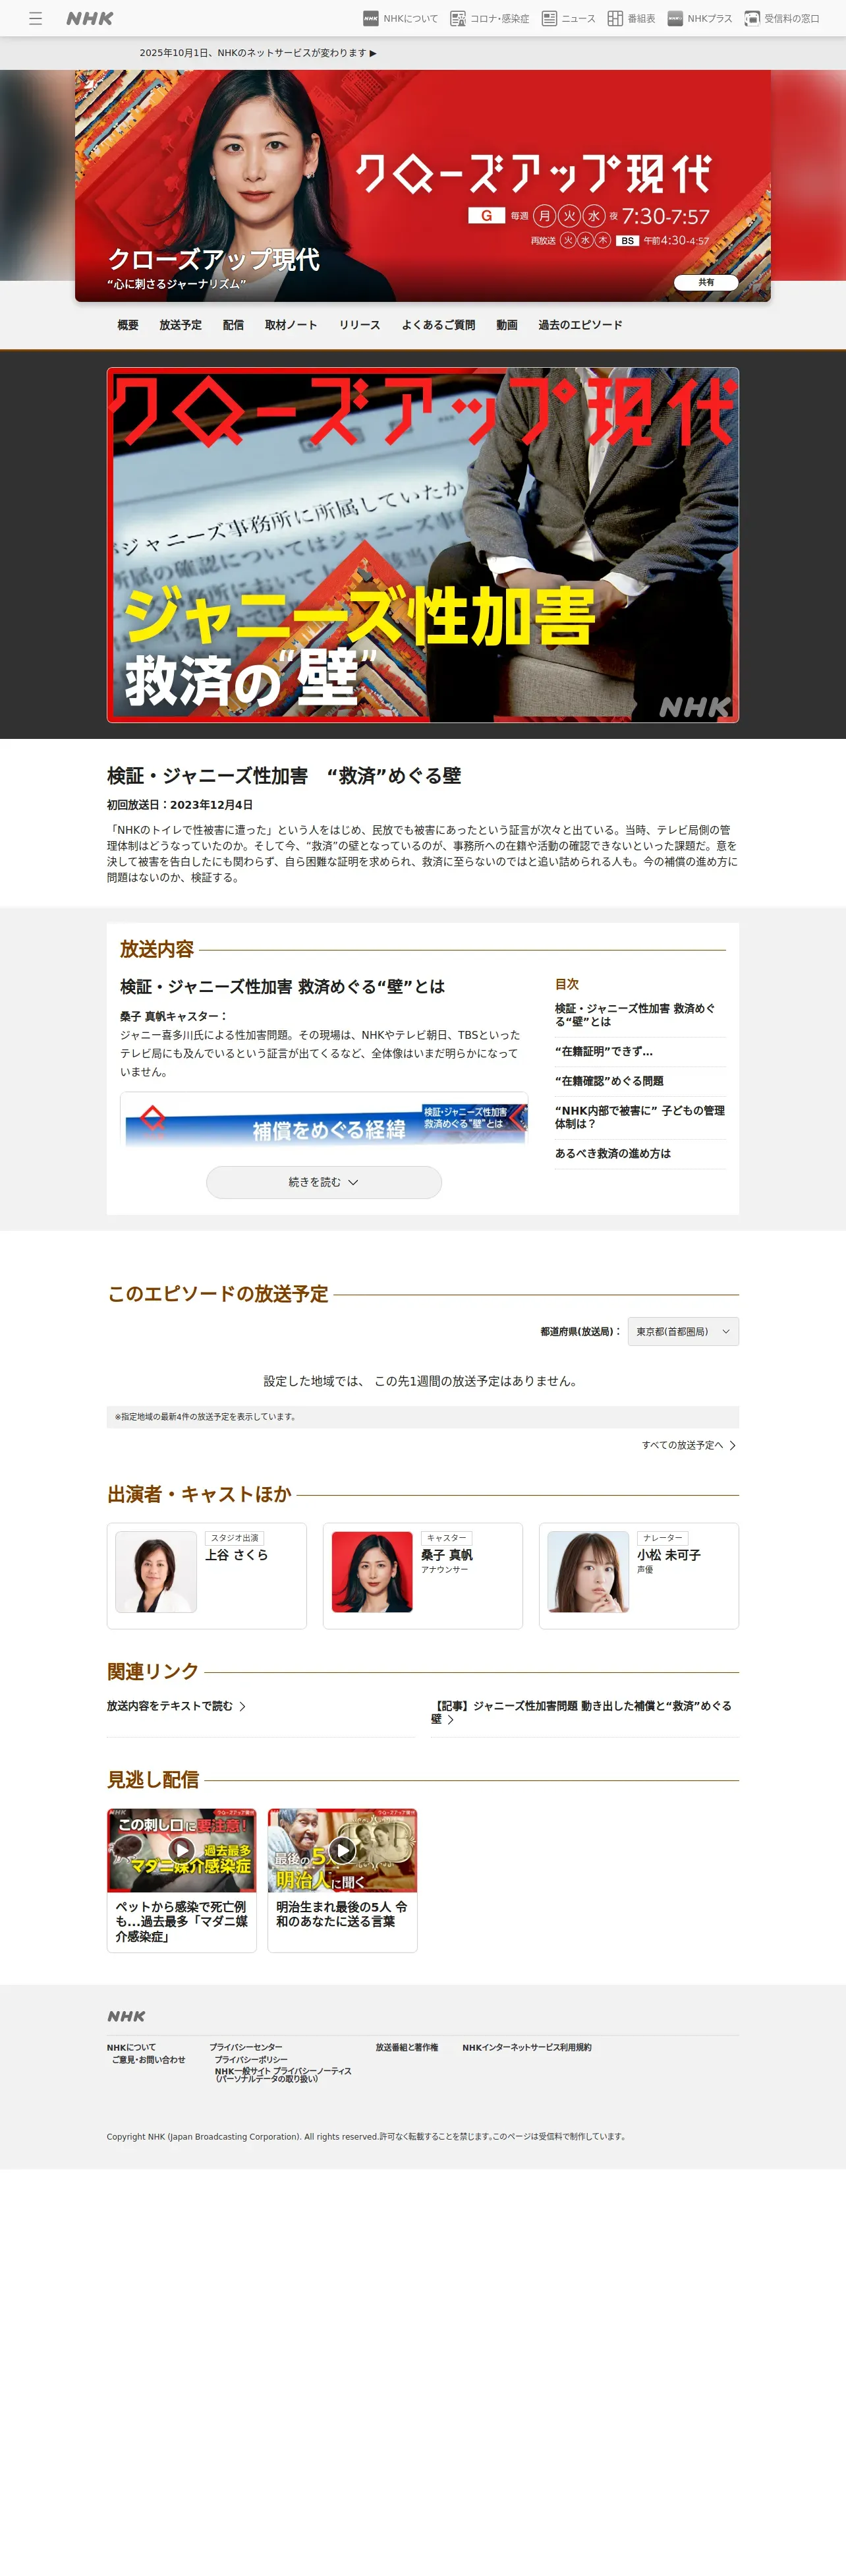Select the 放送予定 tab
The width and height of the screenshot is (846, 2576).
pyautogui.click(x=180, y=325)
